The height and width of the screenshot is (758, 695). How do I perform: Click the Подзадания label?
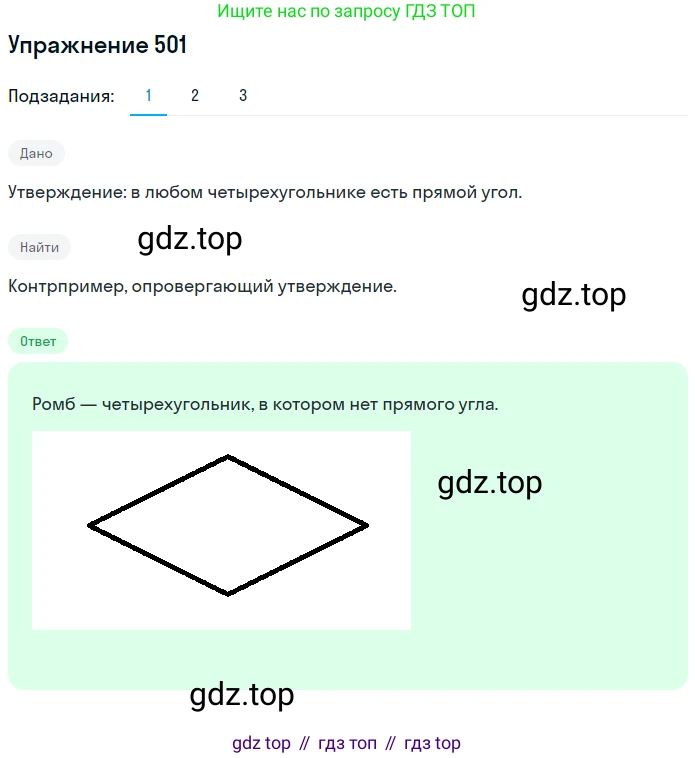(61, 96)
